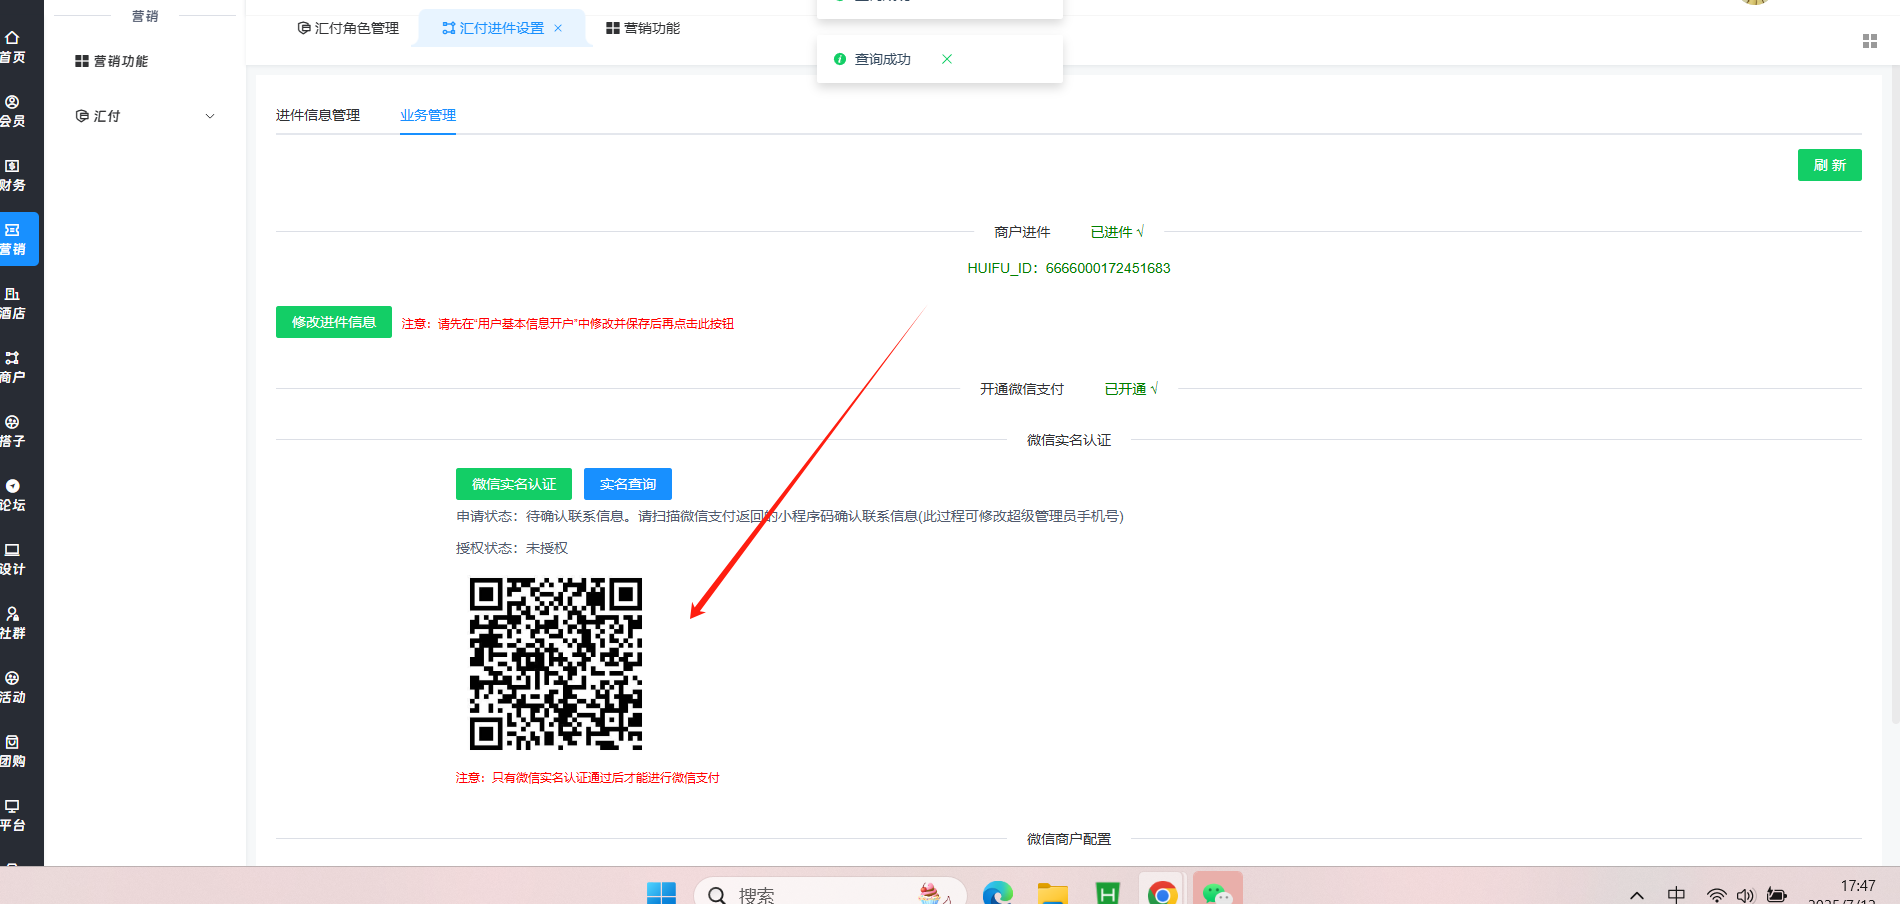Viewport: 1900px width, 904px height.
Task: Close the 汇付进件设置 tab
Action: tap(558, 28)
